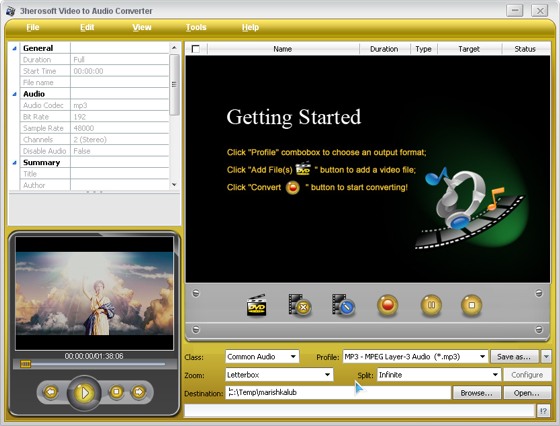Screen dimensions: 560x426
Task: Start converting with the red Convert button
Action: coord(388,305)
